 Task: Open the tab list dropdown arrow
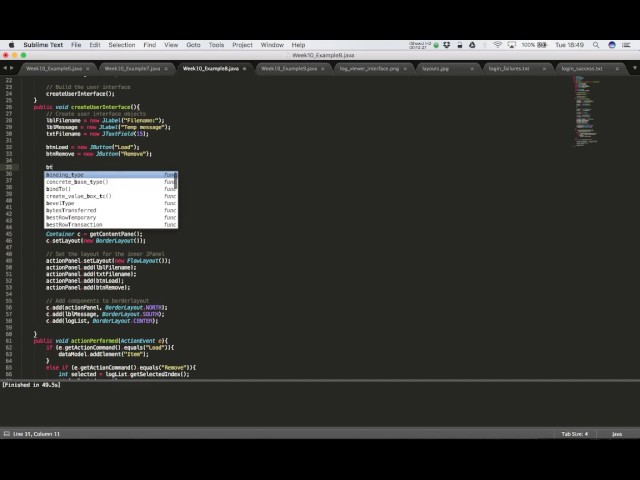pyautogui.click(x=635, y=68)
